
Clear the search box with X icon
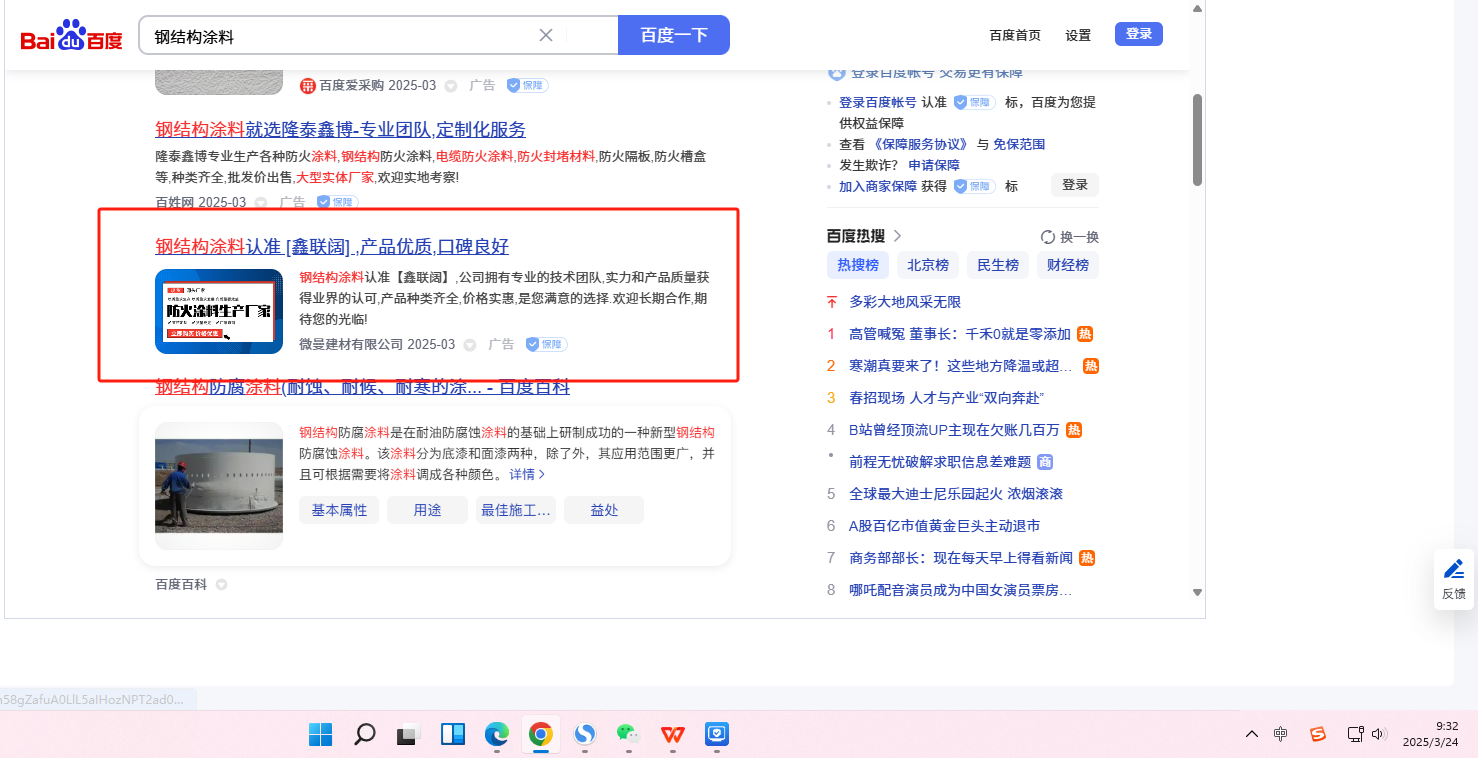coord(546,35)
